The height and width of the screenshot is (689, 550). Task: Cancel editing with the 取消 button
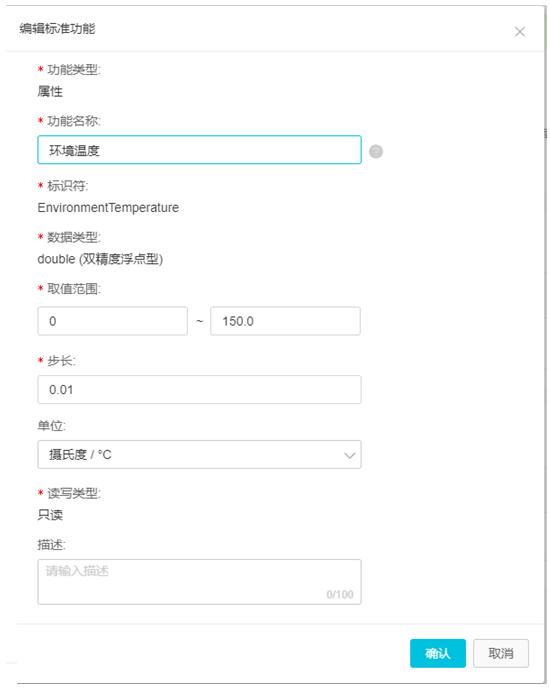tap(501, 653)
